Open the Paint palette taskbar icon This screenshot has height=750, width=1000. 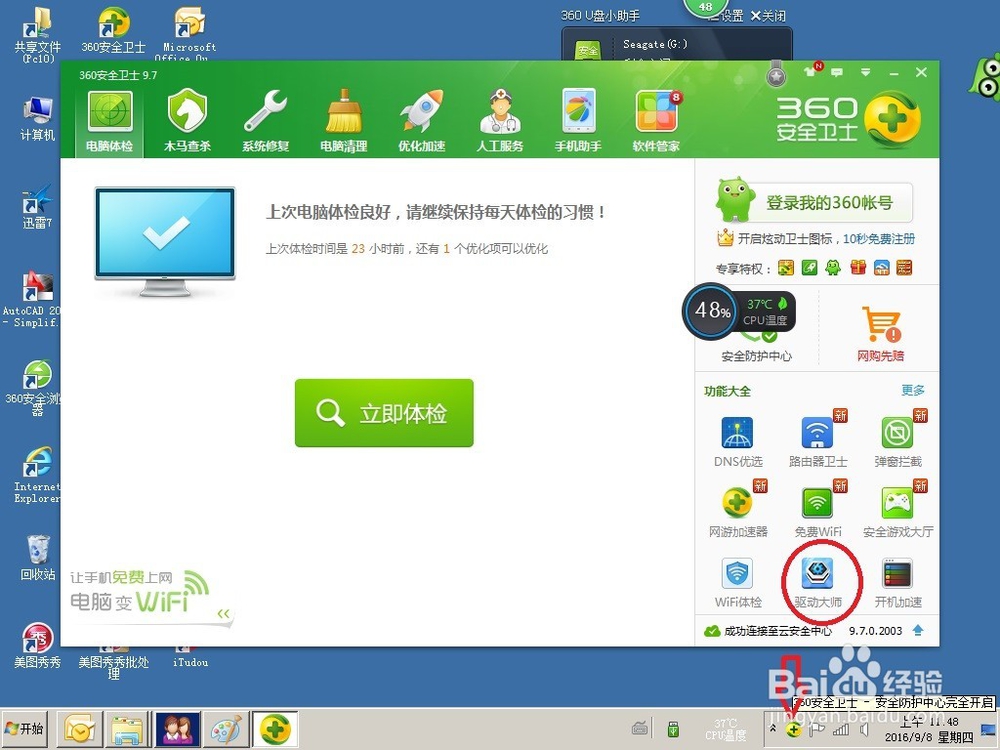tap(226, 729)
